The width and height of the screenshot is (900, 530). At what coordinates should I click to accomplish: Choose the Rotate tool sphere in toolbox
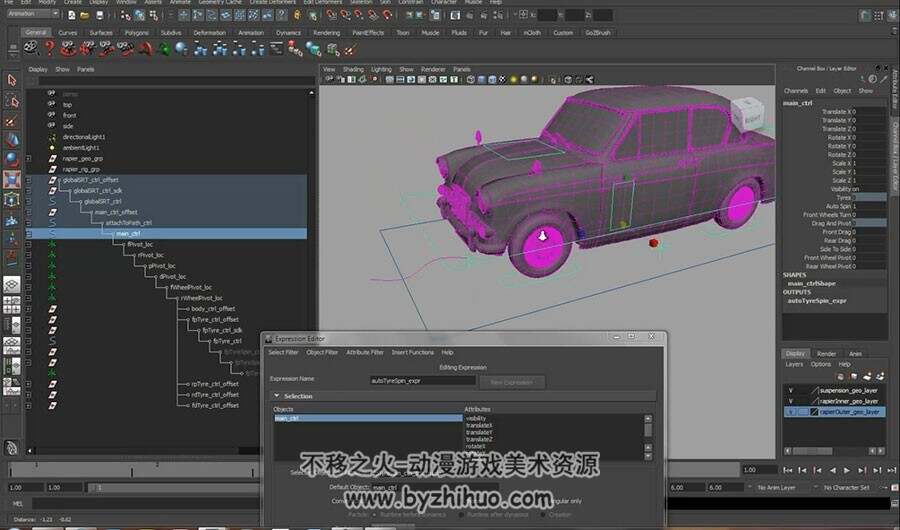pos(11,160)
